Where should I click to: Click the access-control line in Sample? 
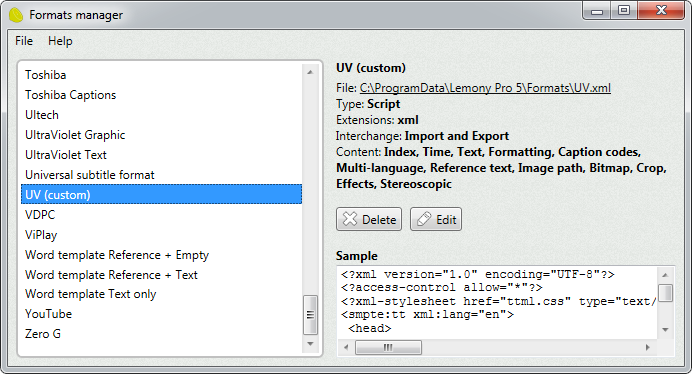tap(442, 287)
